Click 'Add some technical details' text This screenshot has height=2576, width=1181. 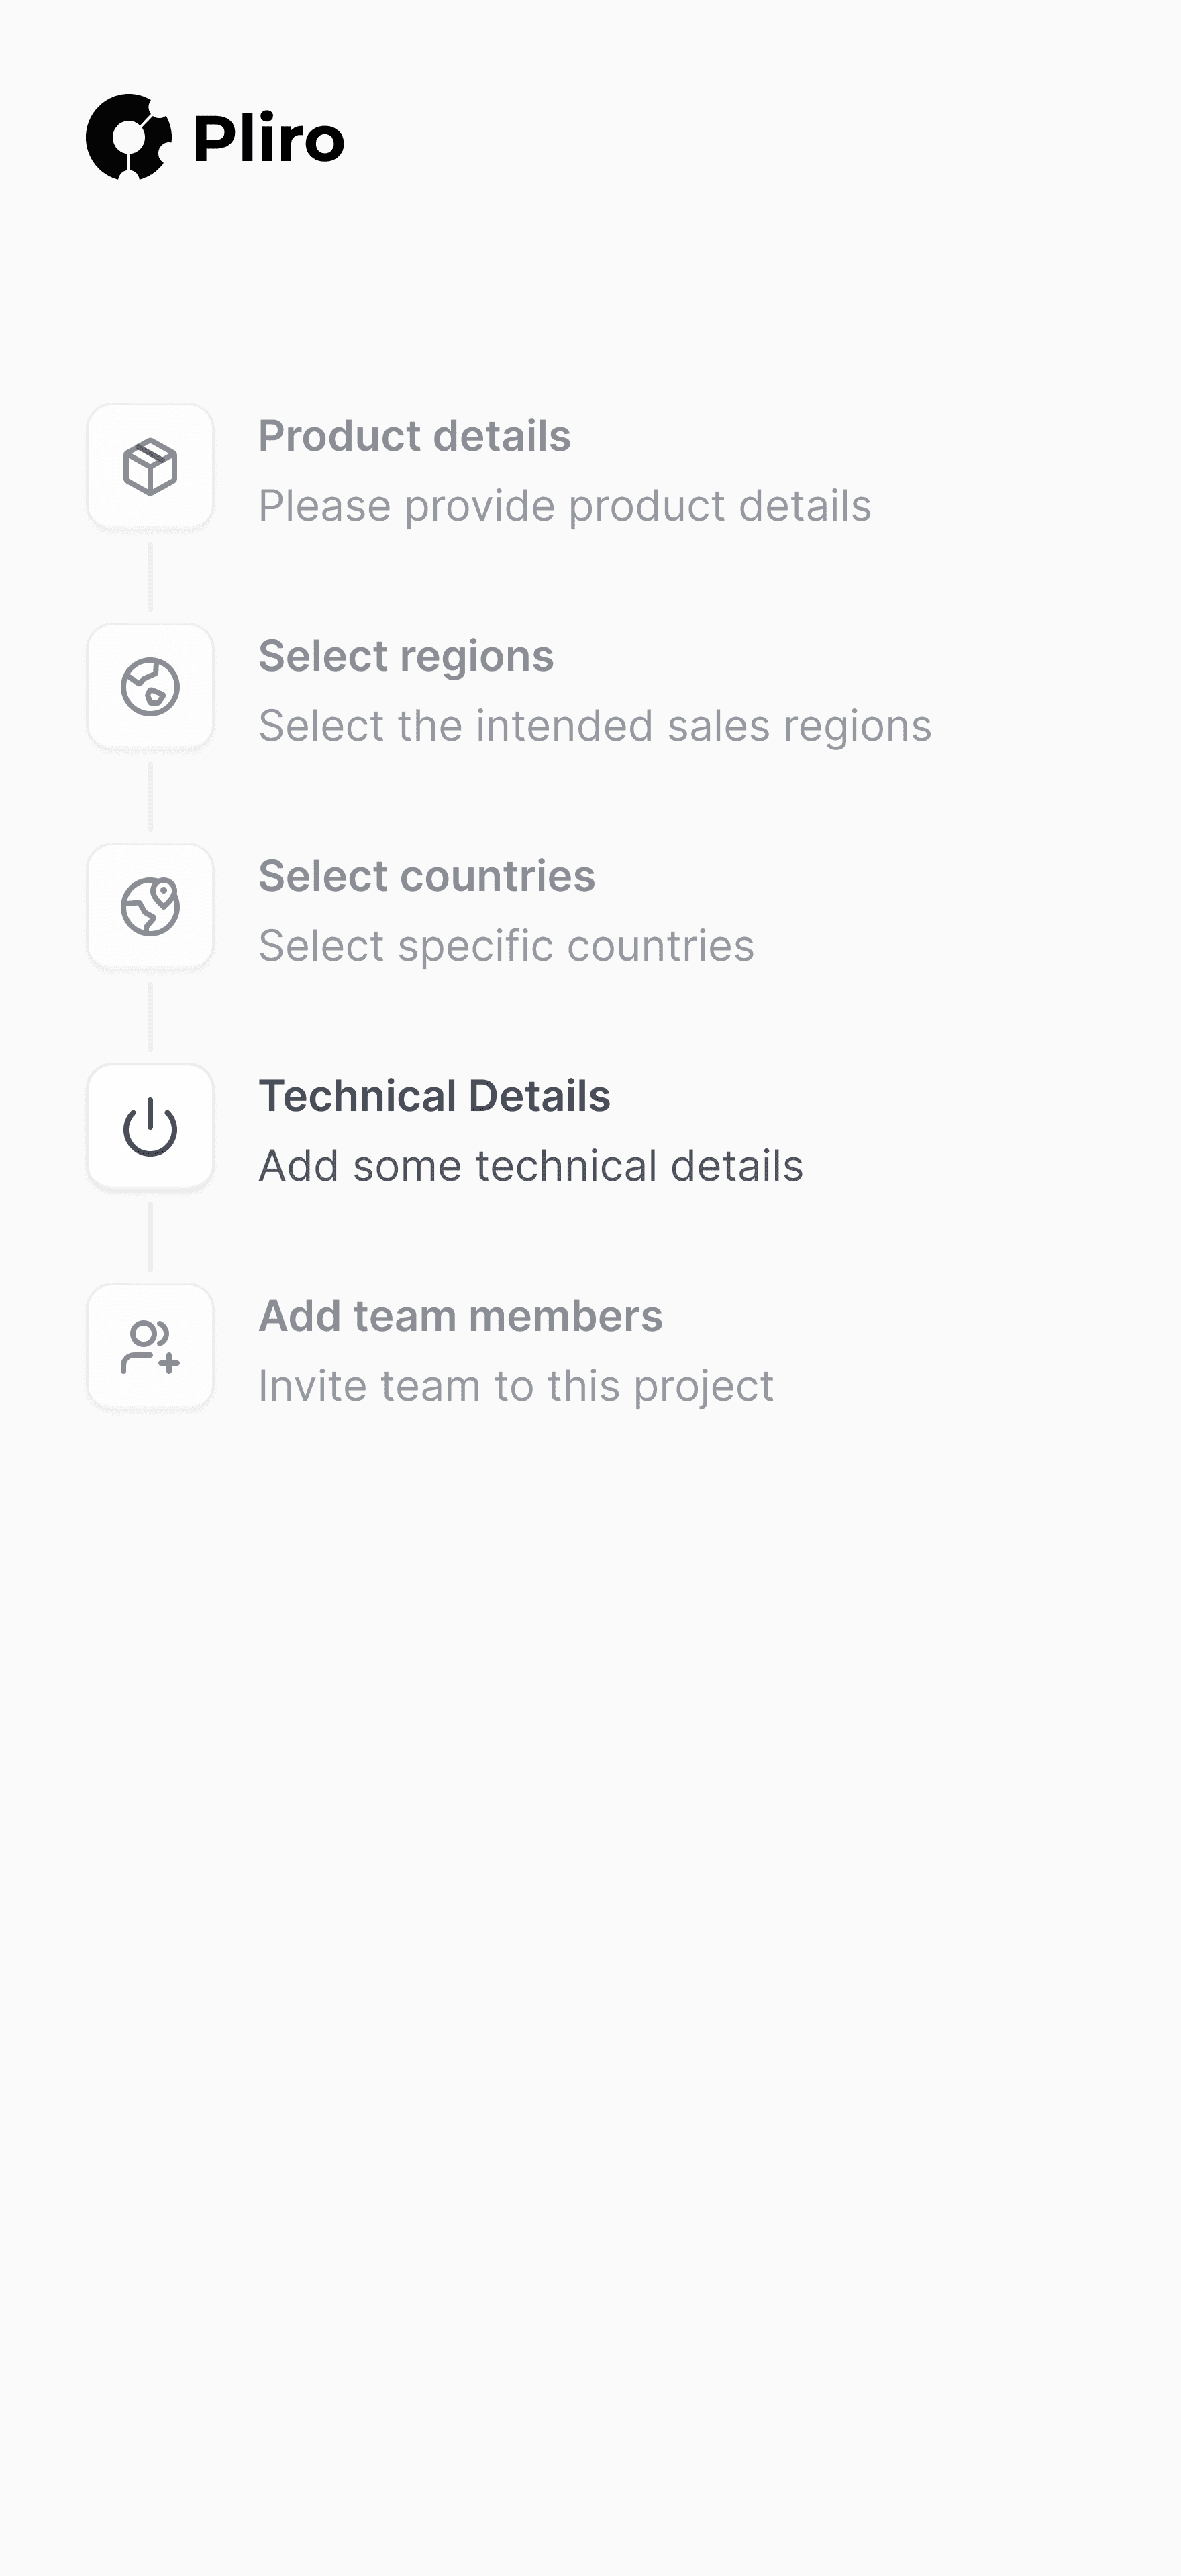click(531, 1166)
